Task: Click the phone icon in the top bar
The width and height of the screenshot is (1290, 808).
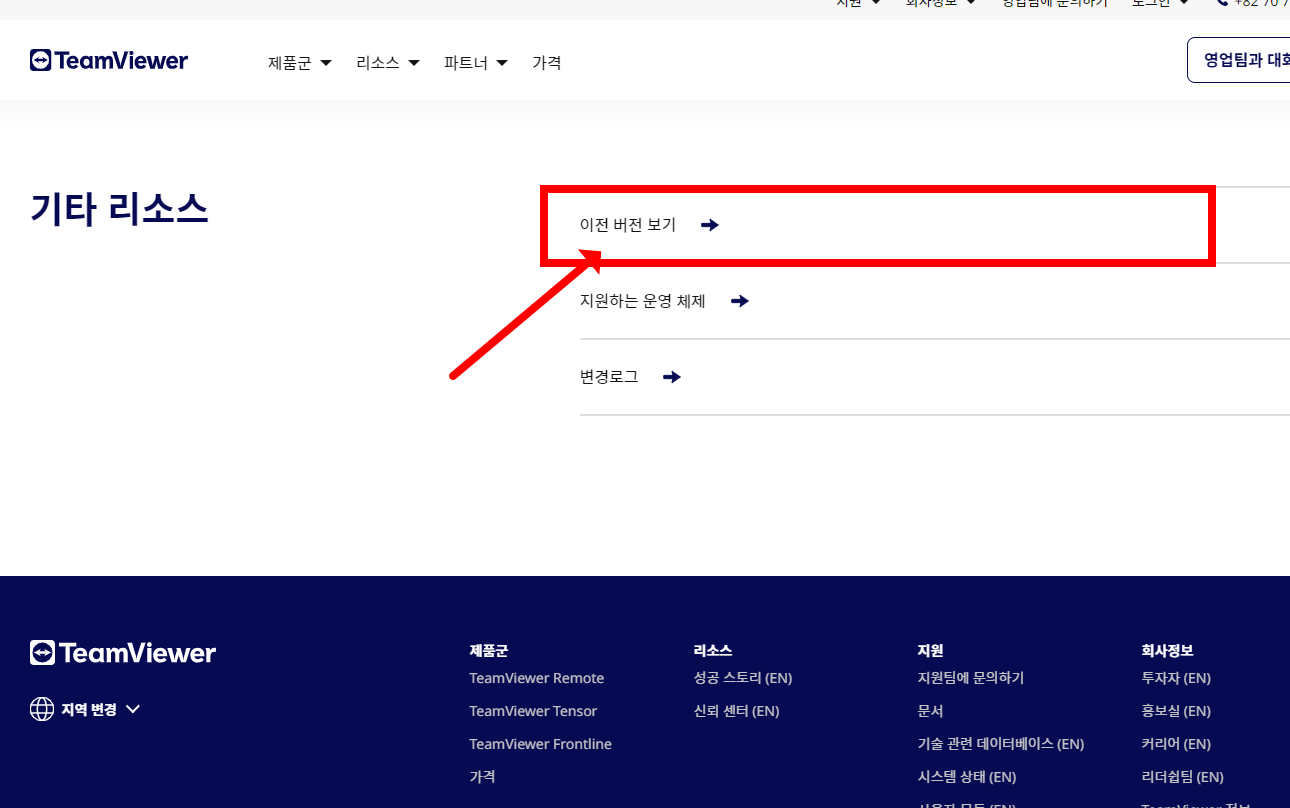Action: 1222,4
